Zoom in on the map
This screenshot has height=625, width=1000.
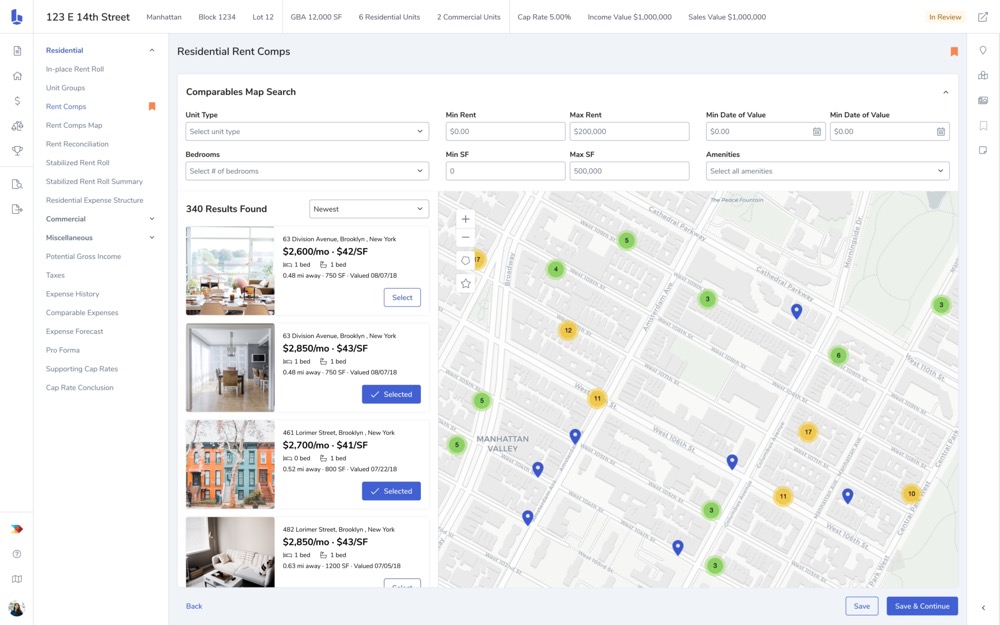click(x=465, y=219)
